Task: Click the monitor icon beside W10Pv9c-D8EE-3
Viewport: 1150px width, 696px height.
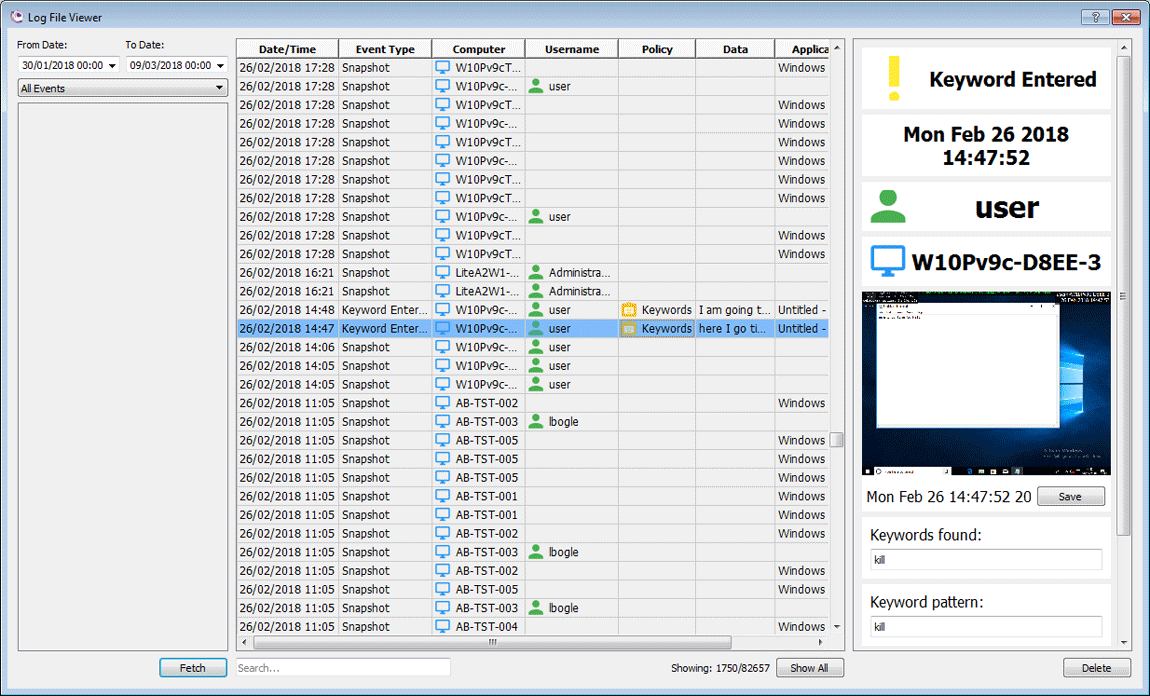Action: [x=887, y=262]
